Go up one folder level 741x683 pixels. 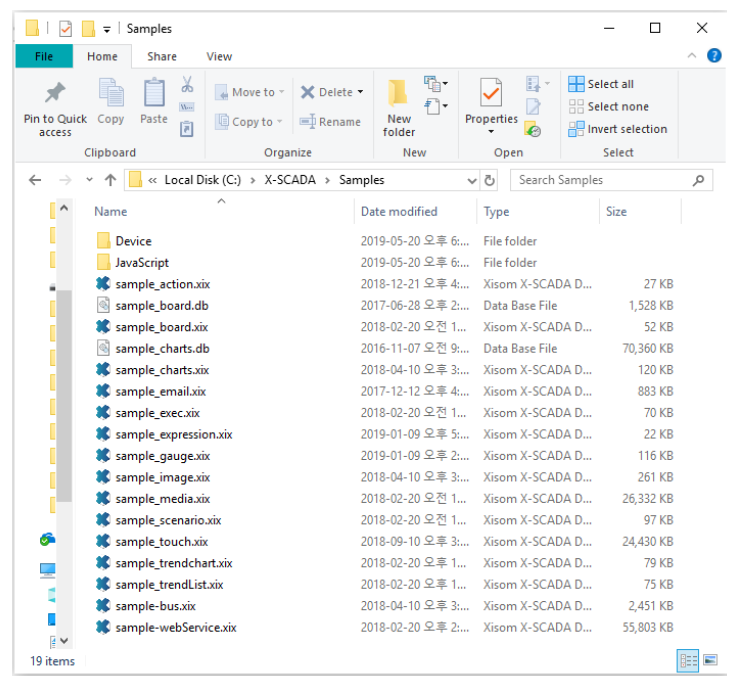tap(110, 180)
